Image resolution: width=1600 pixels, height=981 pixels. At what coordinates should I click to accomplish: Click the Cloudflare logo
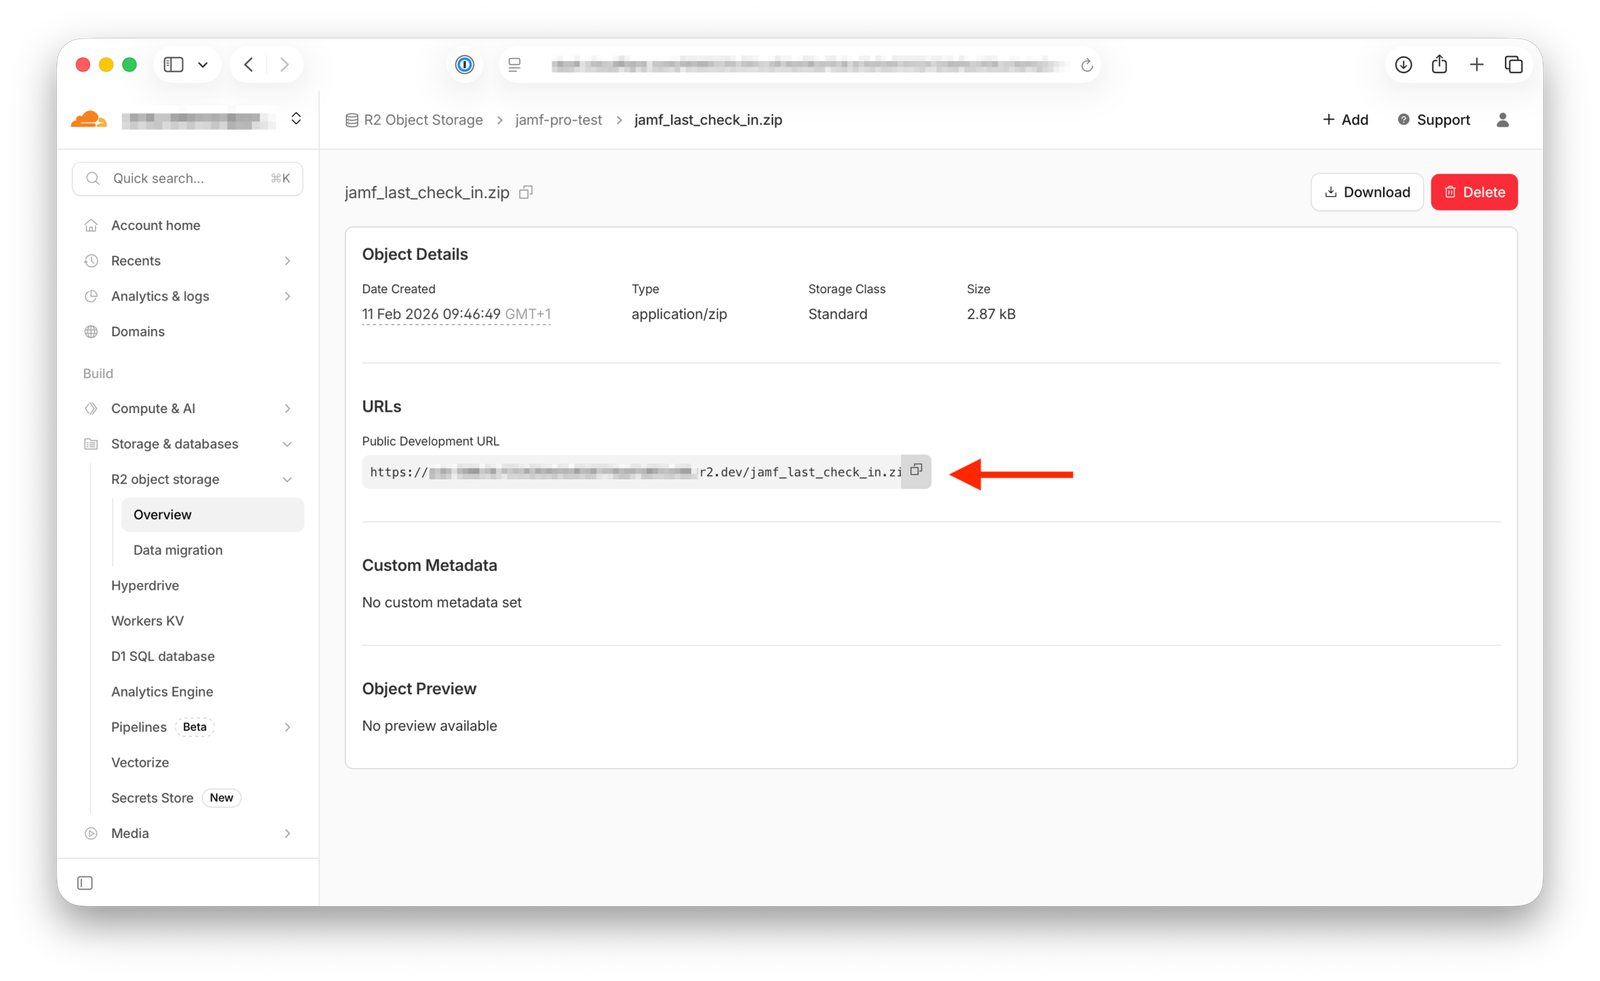[89, 120]
